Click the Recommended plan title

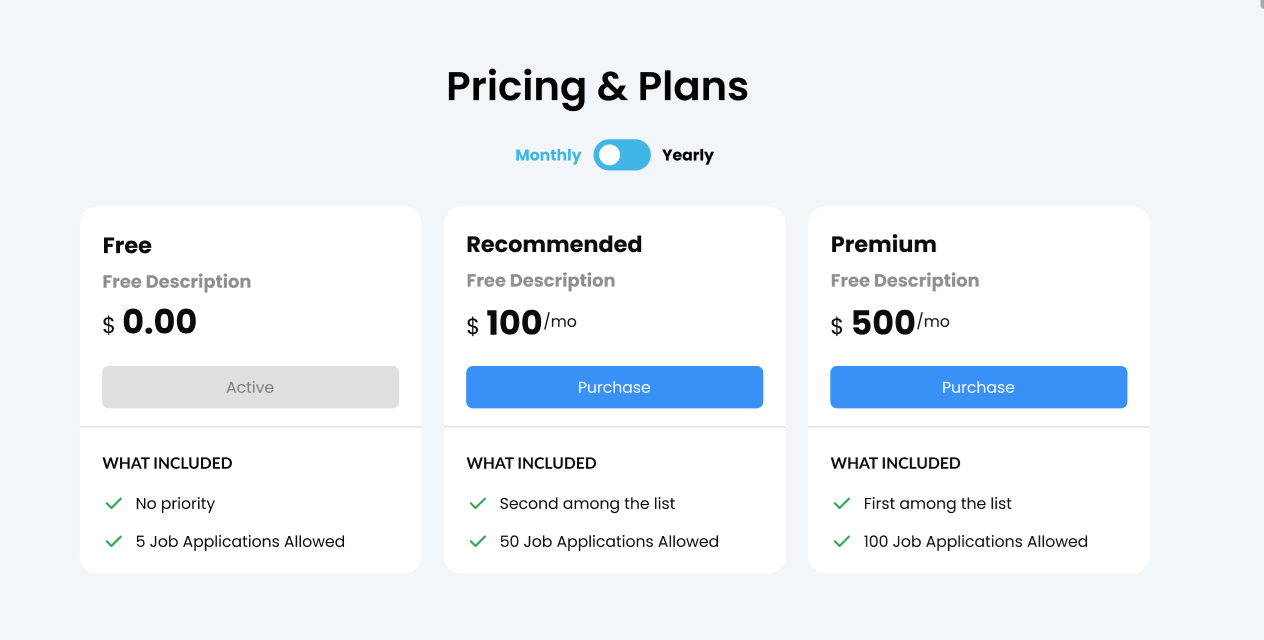coord(554,244)
